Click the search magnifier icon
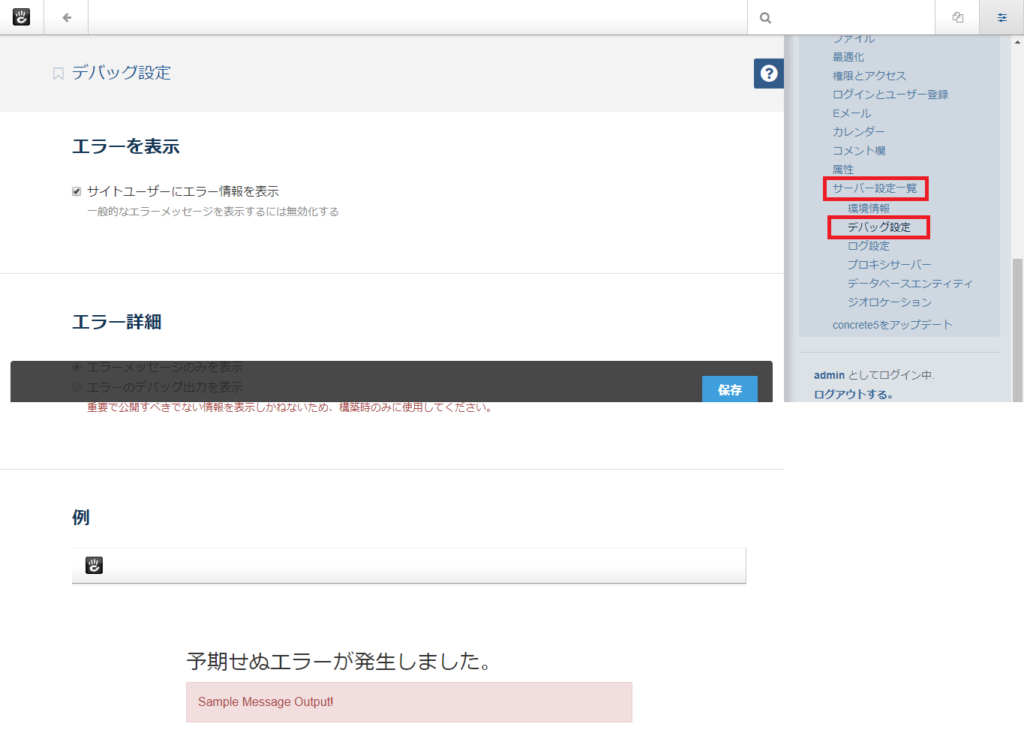This screenshot has height=754, width=1024. [765, 17]
